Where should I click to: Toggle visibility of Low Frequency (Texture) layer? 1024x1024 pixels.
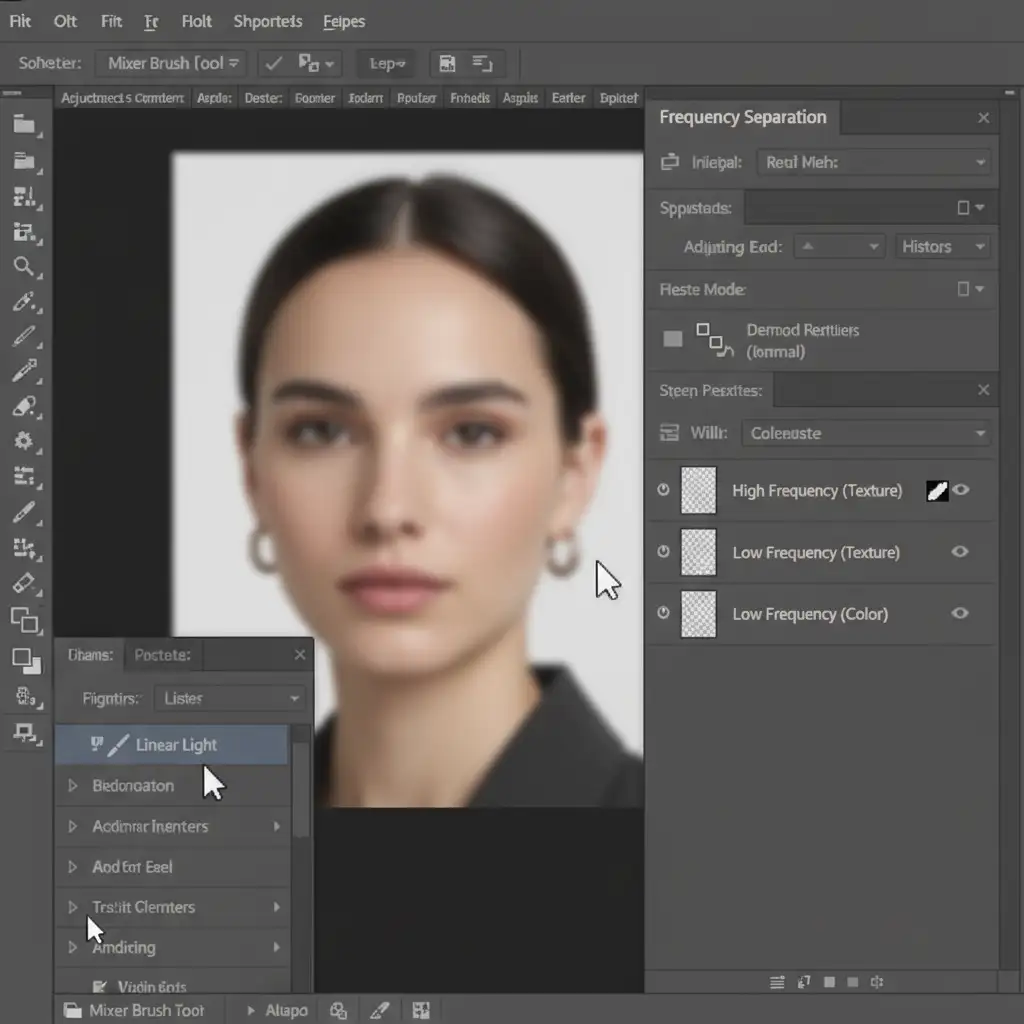(961, 552)
